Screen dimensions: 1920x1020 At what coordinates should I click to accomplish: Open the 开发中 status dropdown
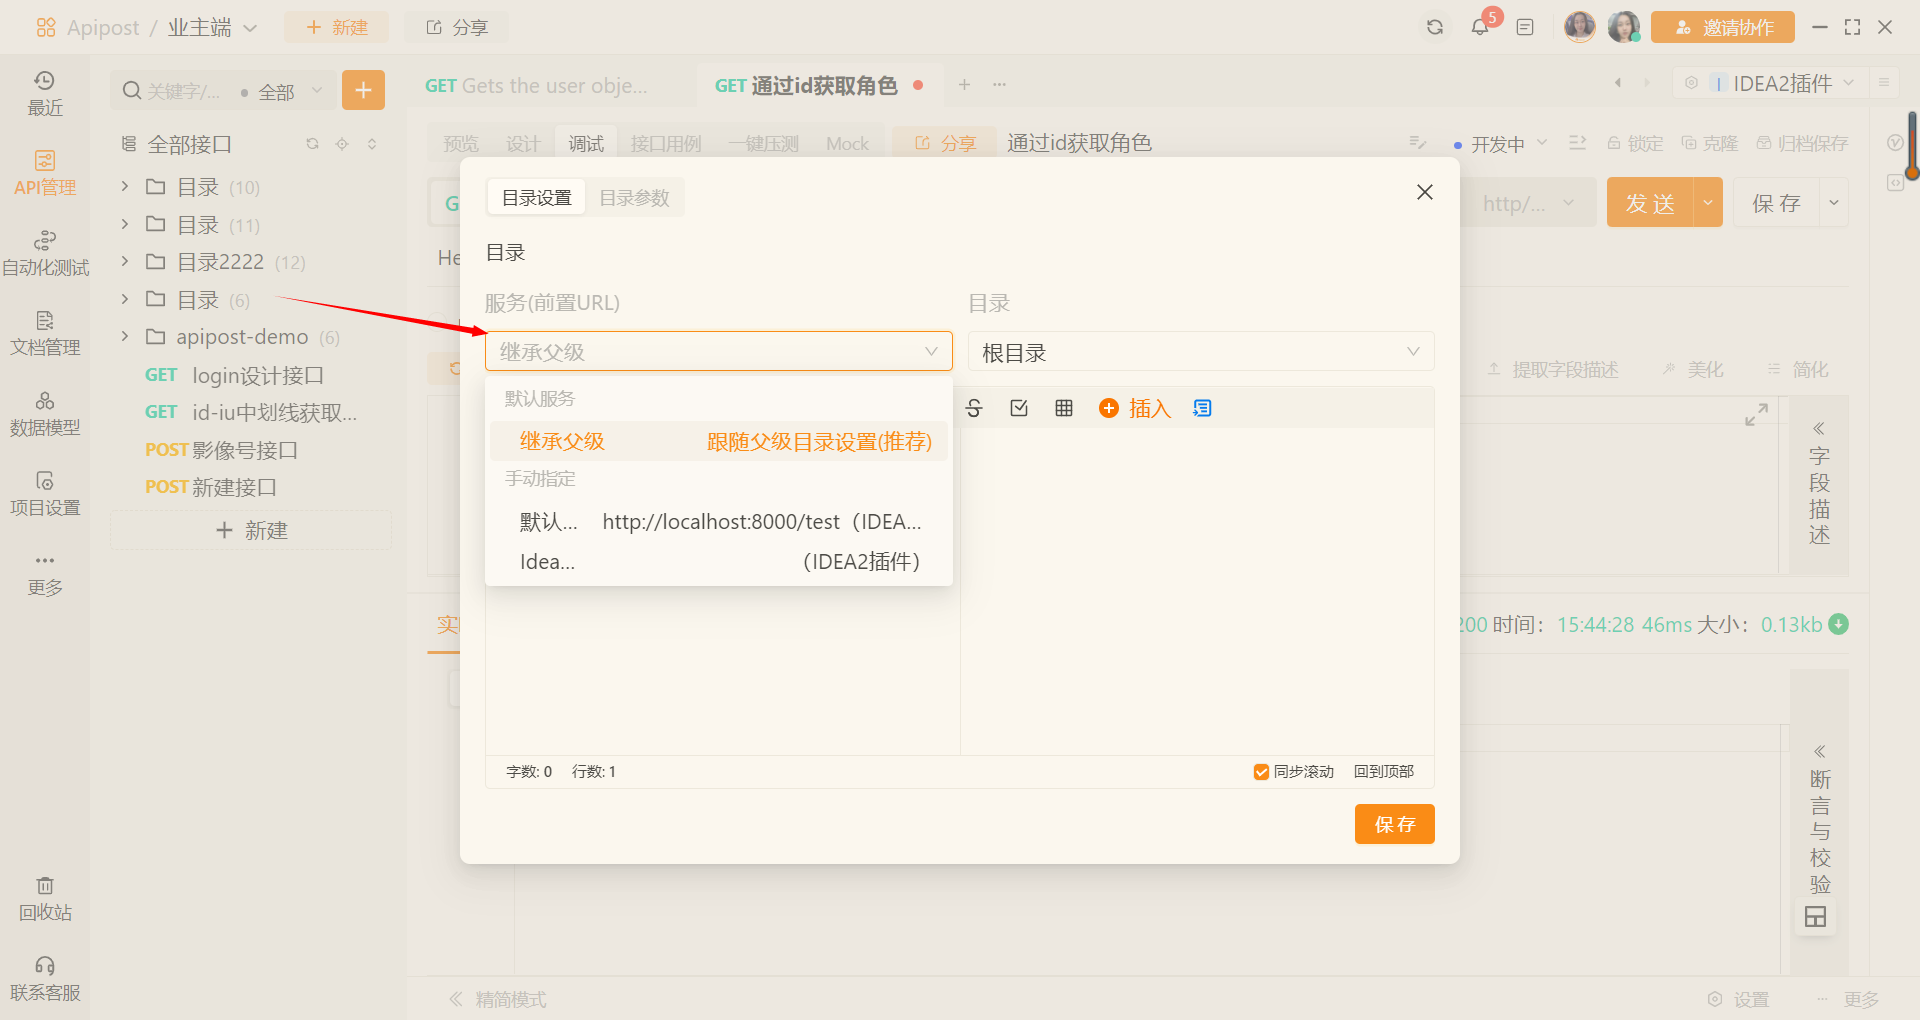1500,144
